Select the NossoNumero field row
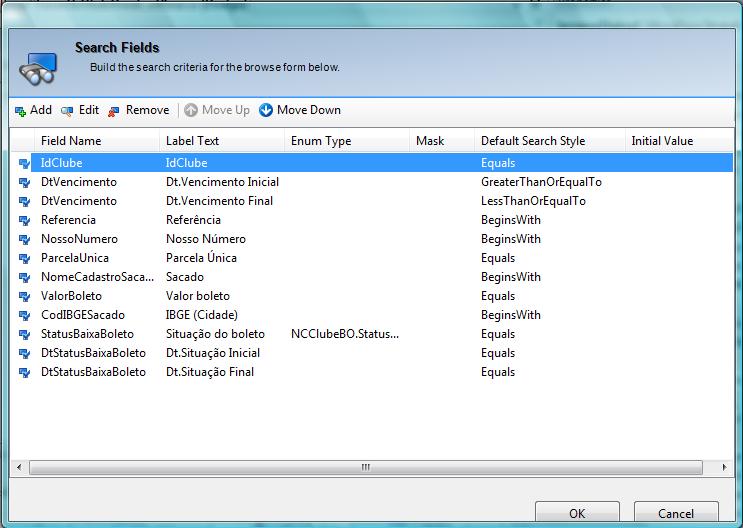 [79, 239]
